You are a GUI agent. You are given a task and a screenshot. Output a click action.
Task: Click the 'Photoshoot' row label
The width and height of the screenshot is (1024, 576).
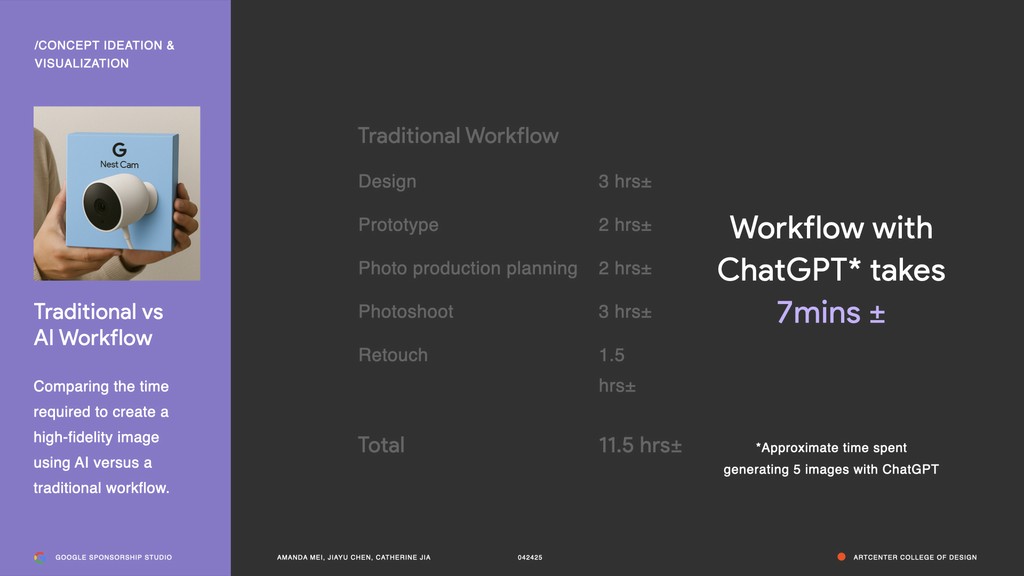click(406, 312)
